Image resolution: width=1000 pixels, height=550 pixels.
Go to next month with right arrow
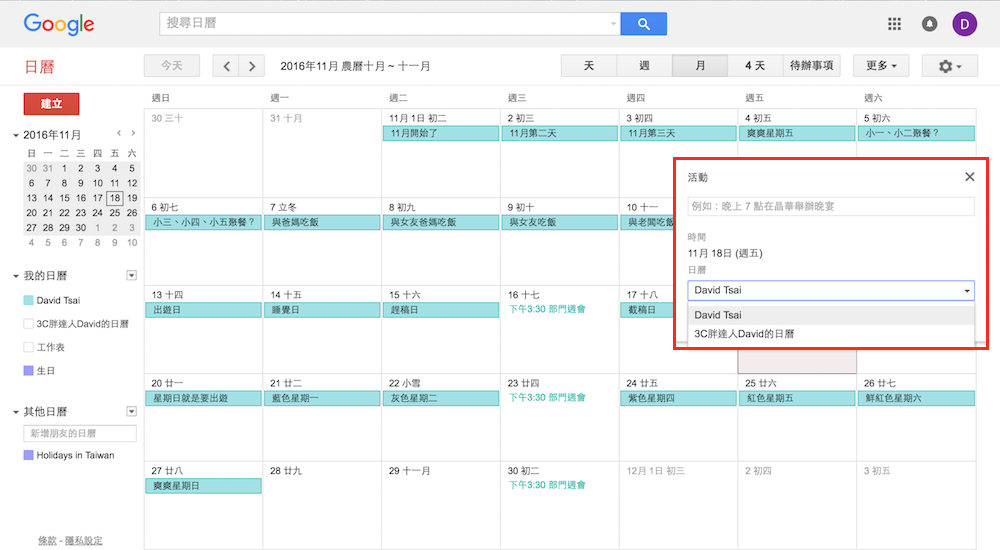(x=252, y=66)
